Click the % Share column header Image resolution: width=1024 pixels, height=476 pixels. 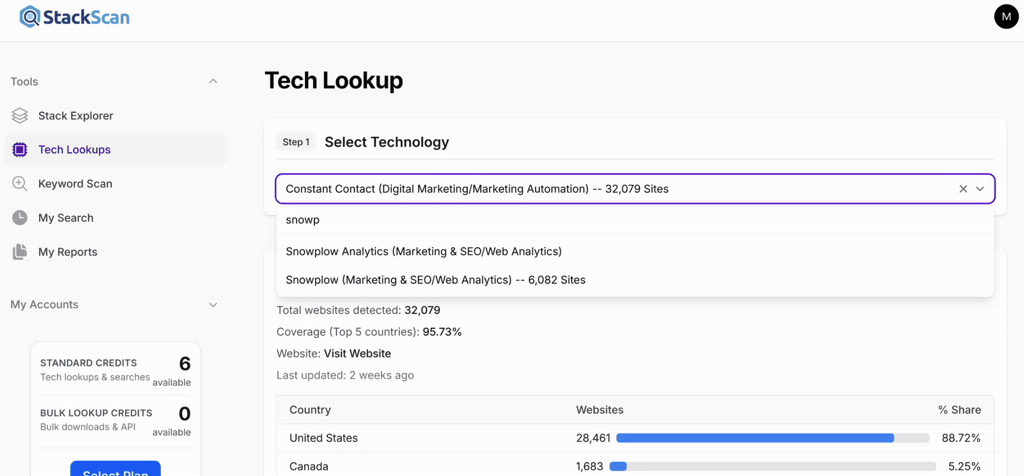959,409
